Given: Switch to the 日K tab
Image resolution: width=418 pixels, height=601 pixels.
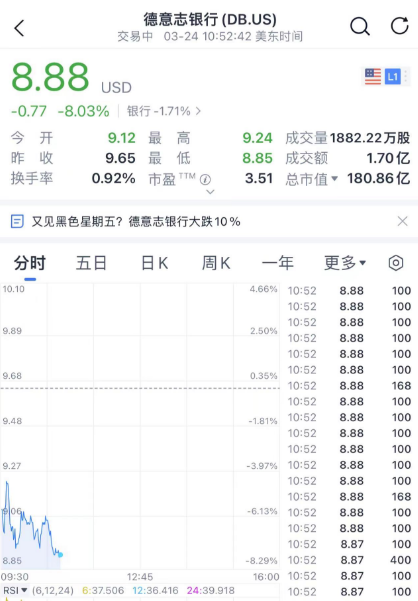Looking at the screenshot, I should pos(154,263).
